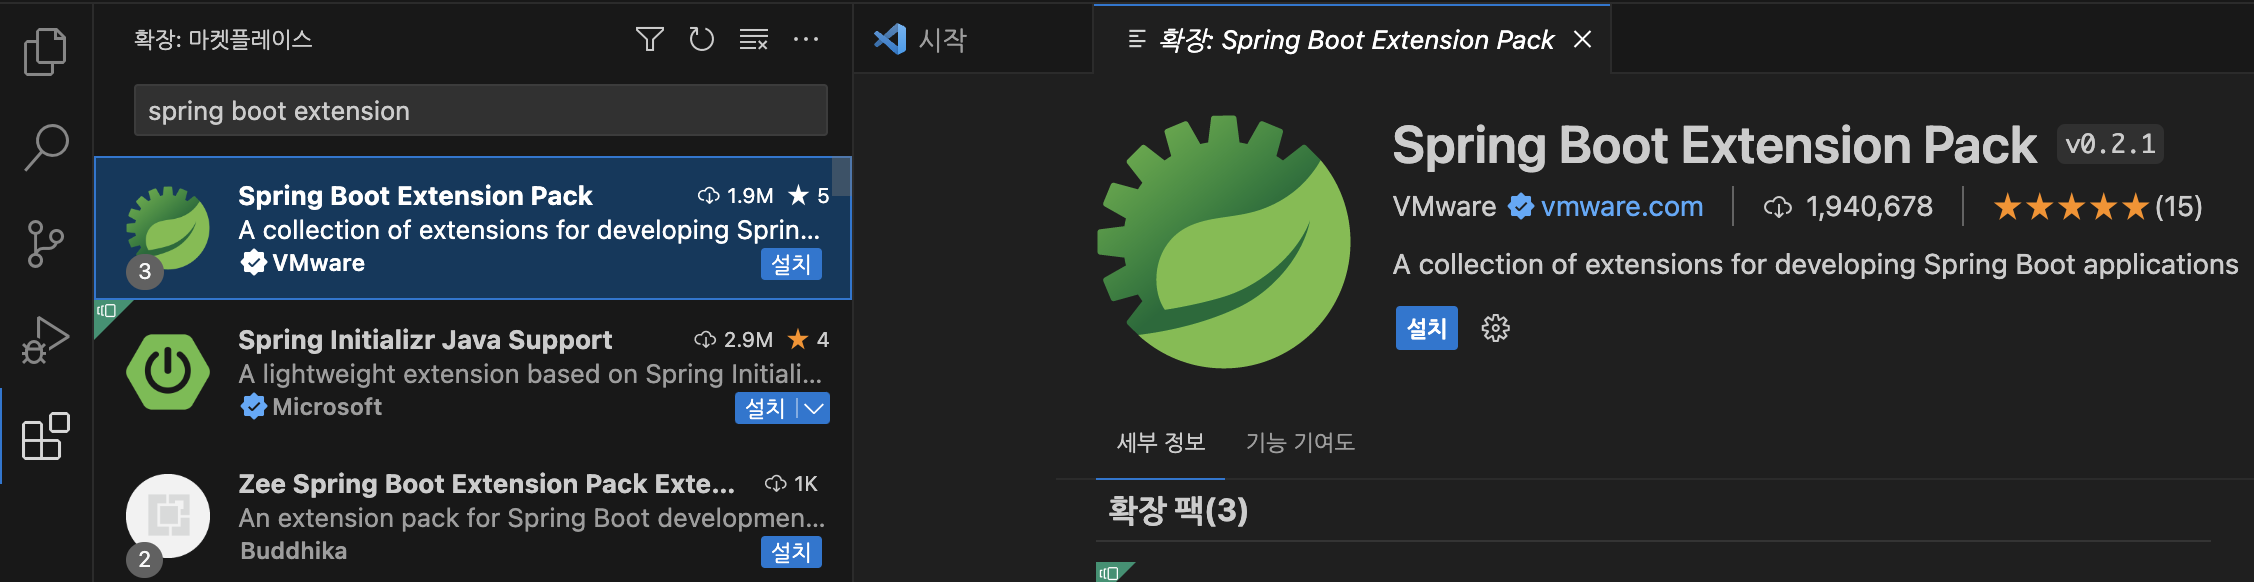Screen dimensions: 2254x582
Task: Close the Spring Boot Extension Pack tab
Action: click(1582, 39)
